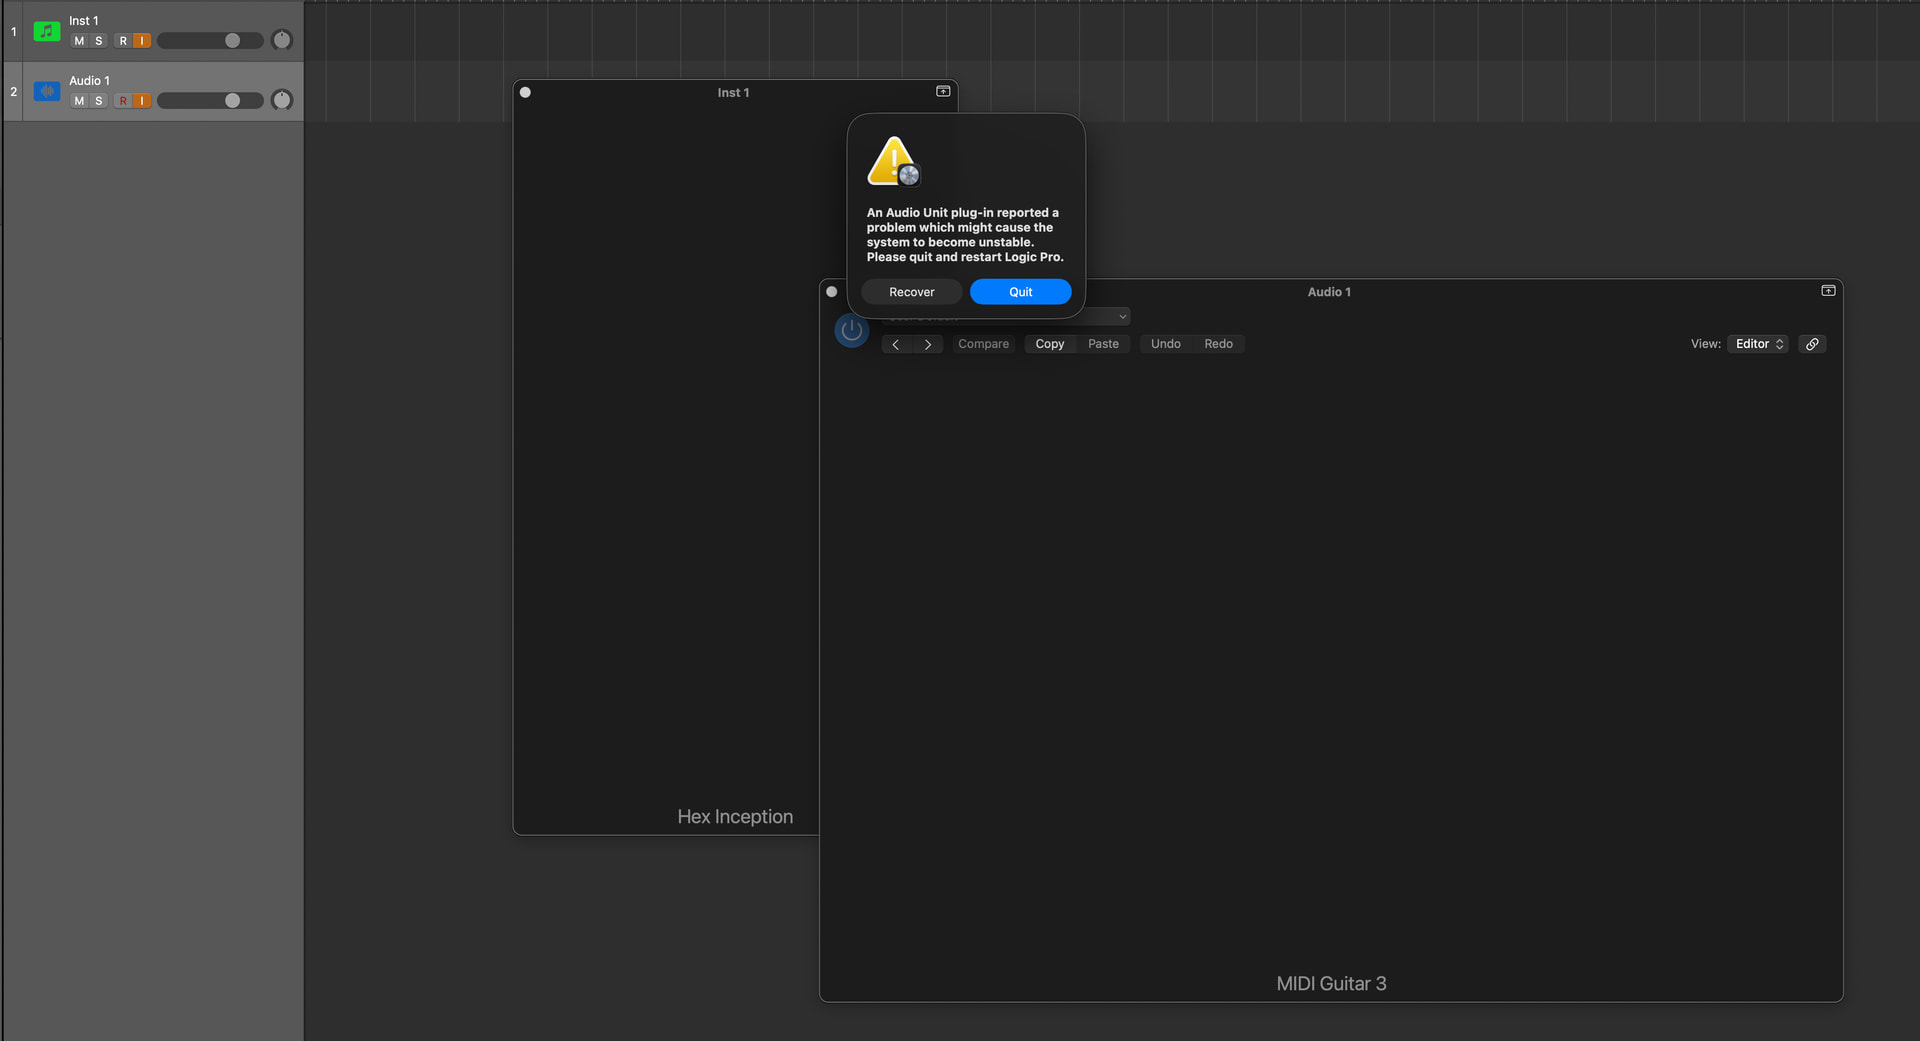Viewport: 1920px width, 1041px height.
Task: Toggle input monitoring on Audio 1 track
Action: tap(142, 101)
